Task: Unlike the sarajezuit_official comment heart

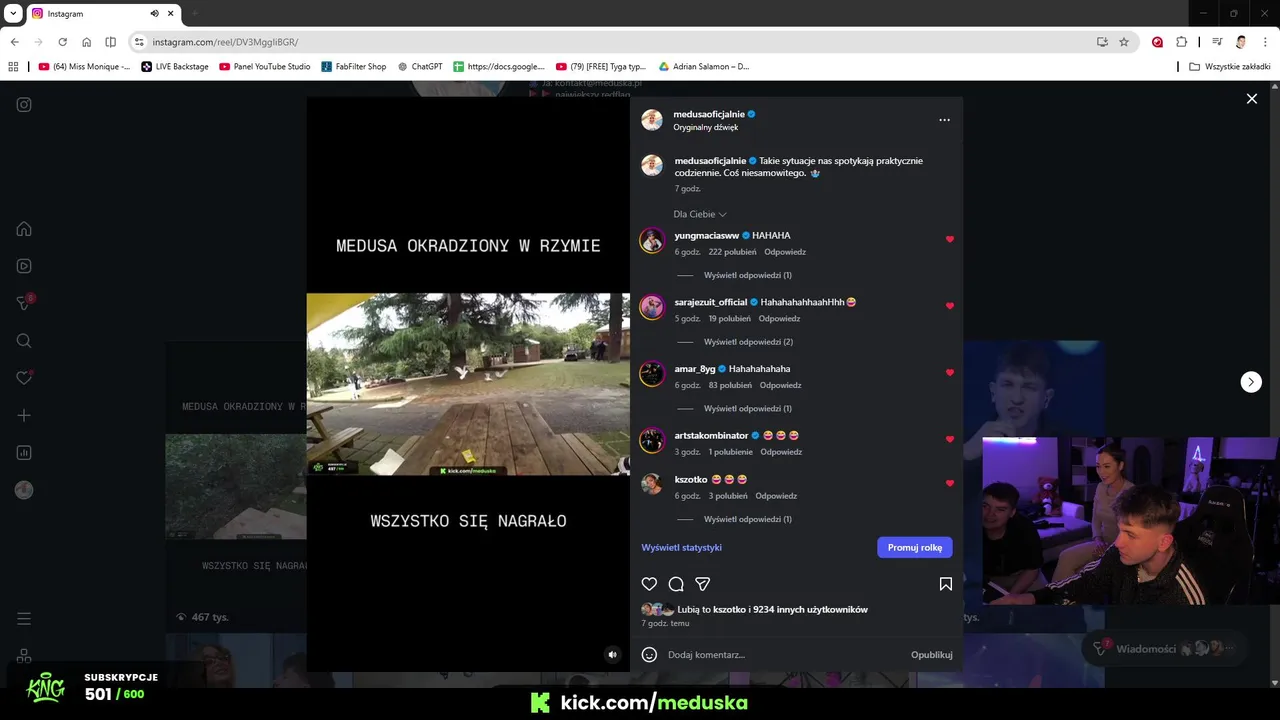Action: pyautogui.click(x=950, y=306)
